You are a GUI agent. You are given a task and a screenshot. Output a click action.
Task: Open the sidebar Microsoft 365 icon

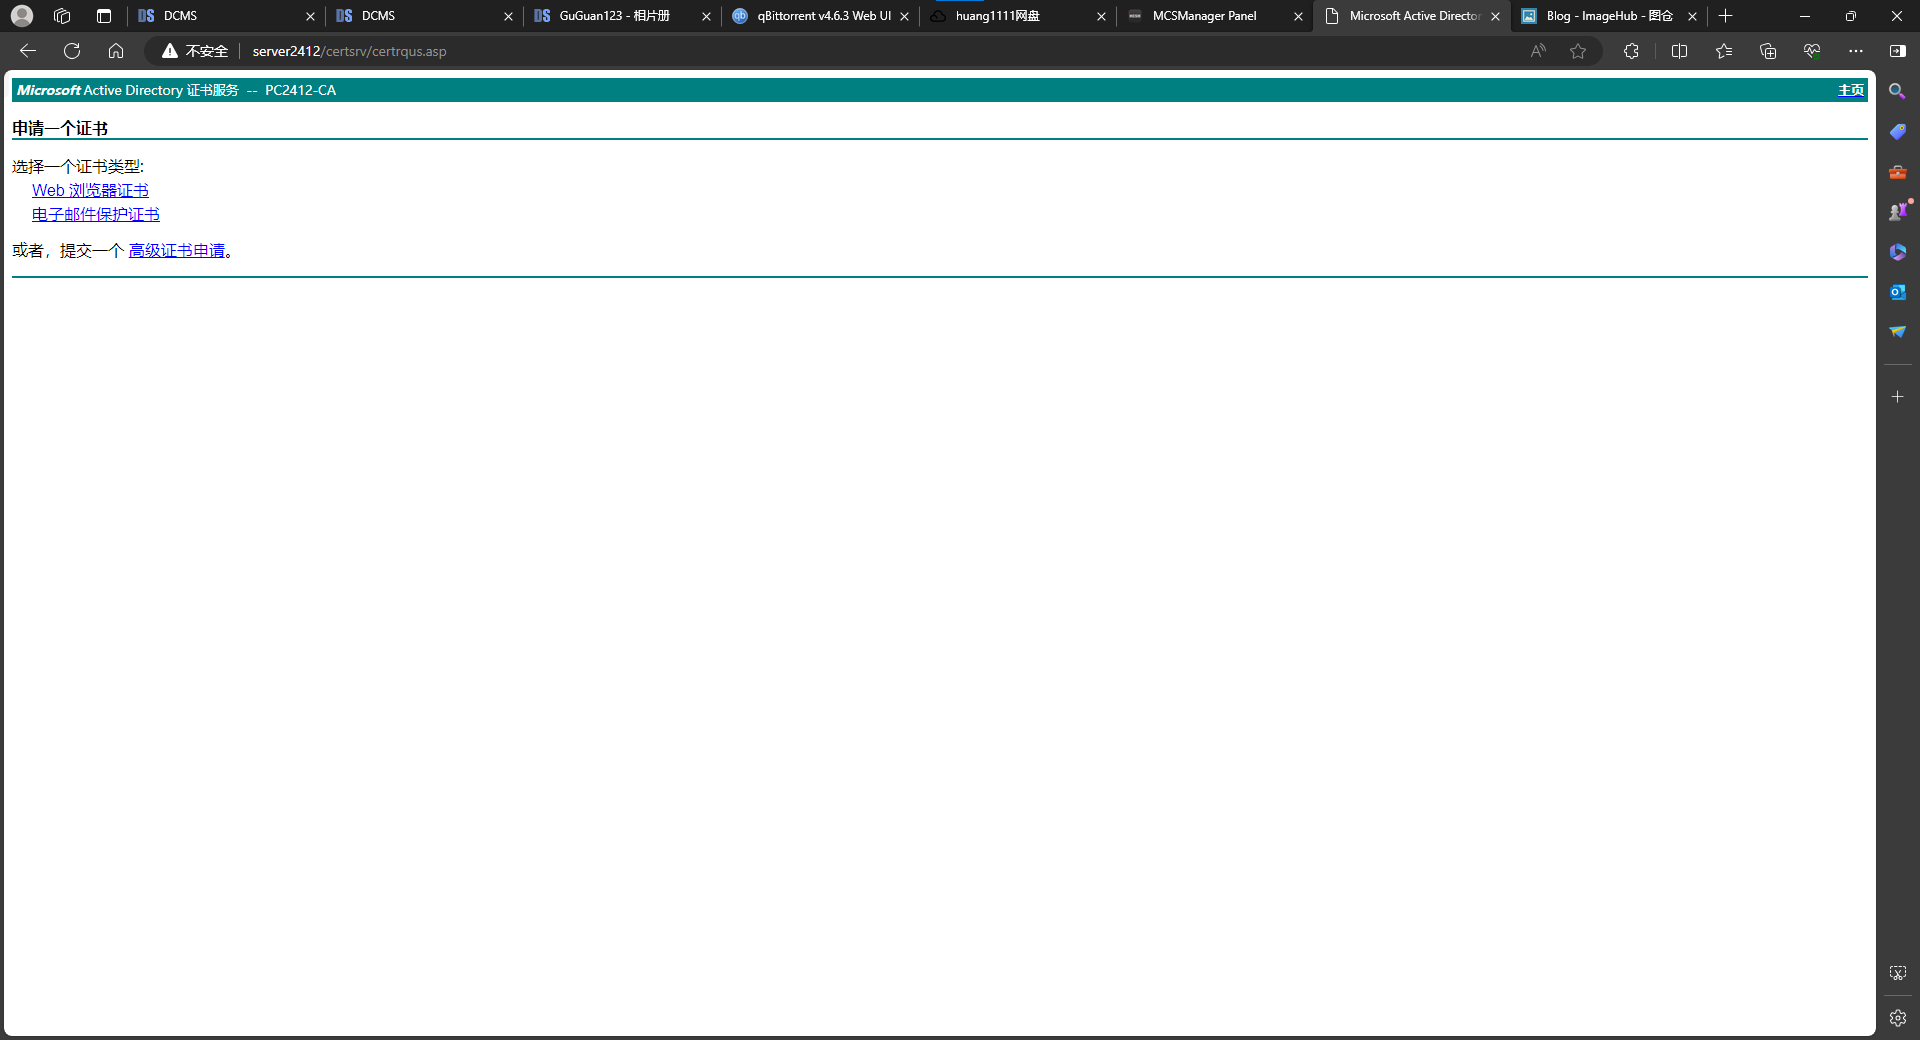pyautogui.click(x=1897, y=252)
